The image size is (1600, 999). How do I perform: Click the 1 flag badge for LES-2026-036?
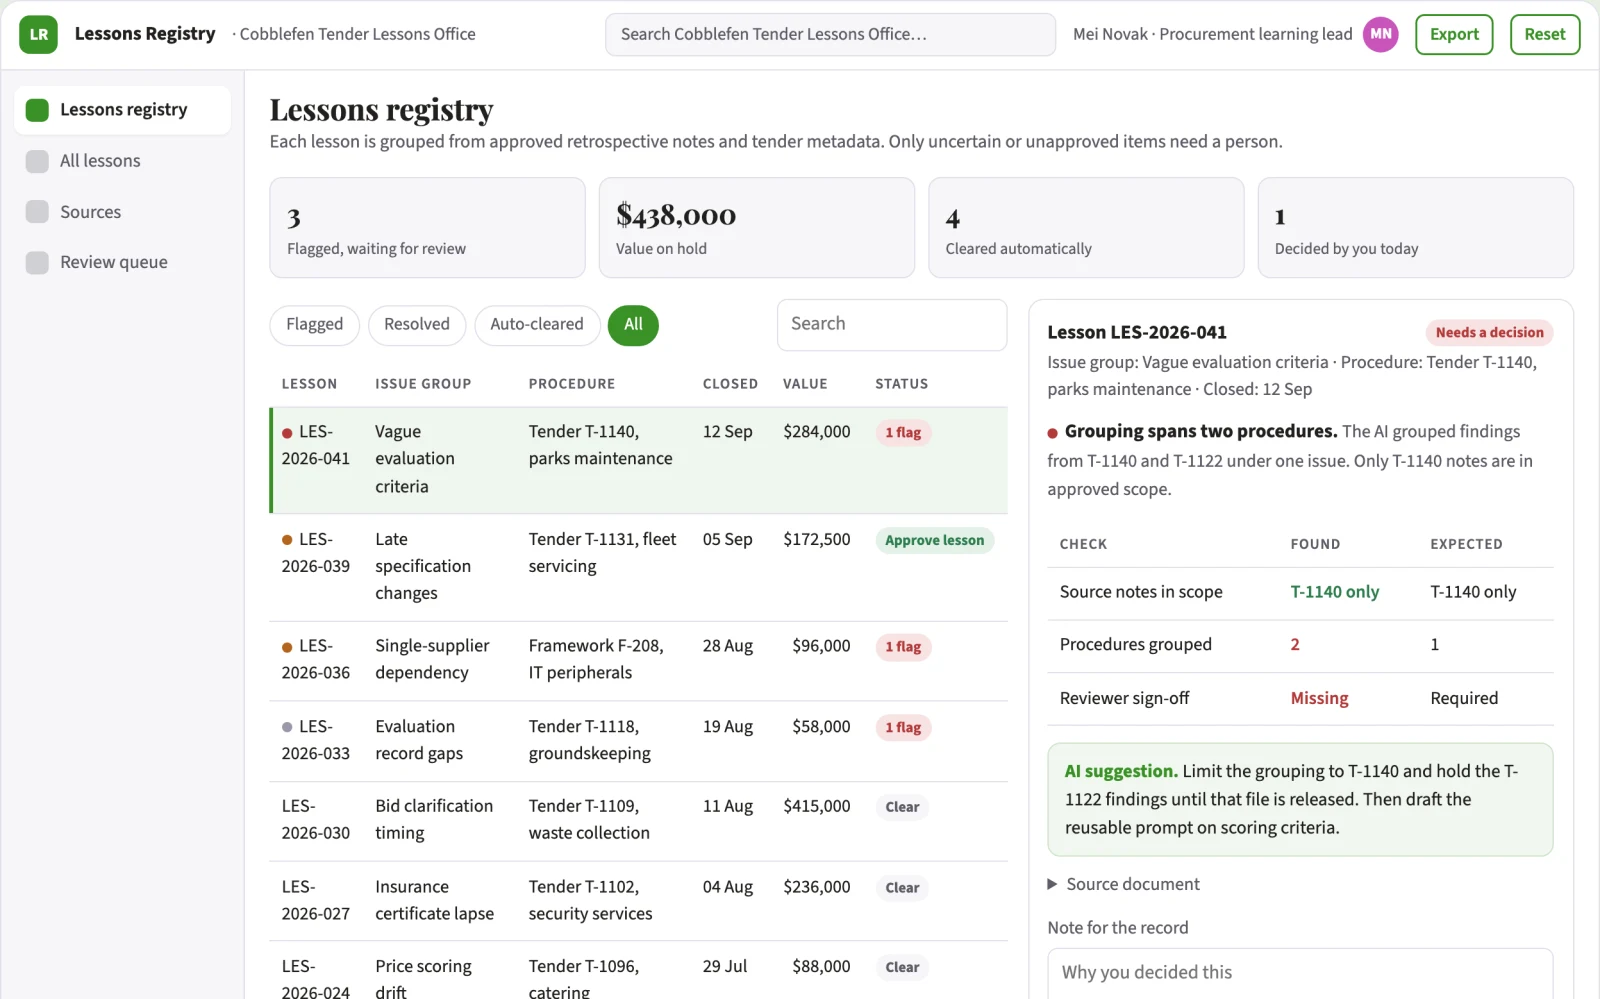[x=903, y=647]
